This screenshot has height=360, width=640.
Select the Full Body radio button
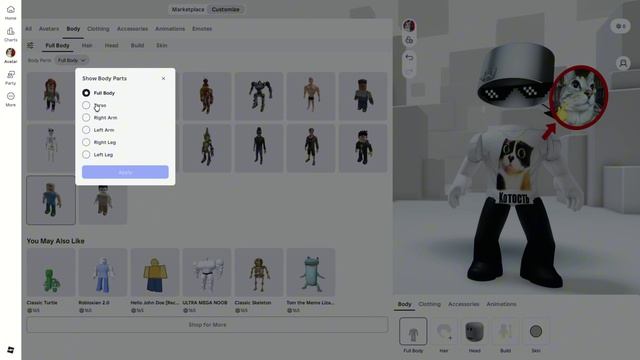coord(86,93)
